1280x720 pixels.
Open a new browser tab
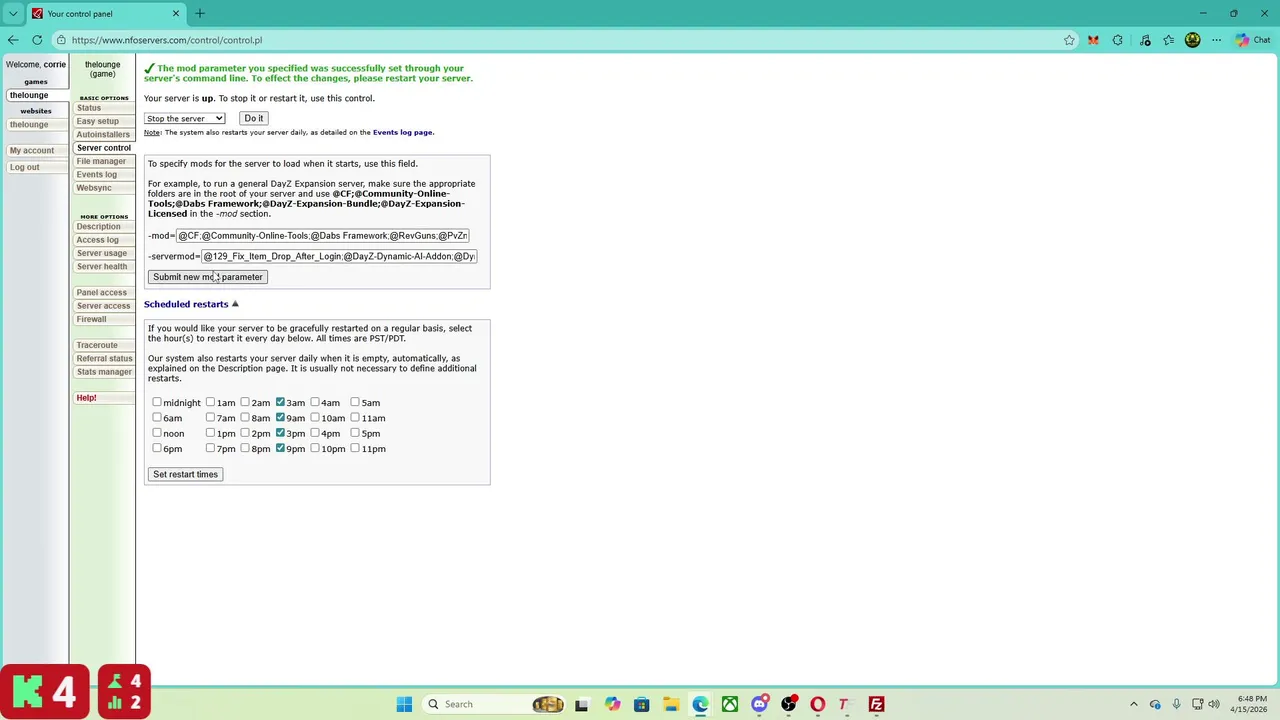click(x=200, y=13)
